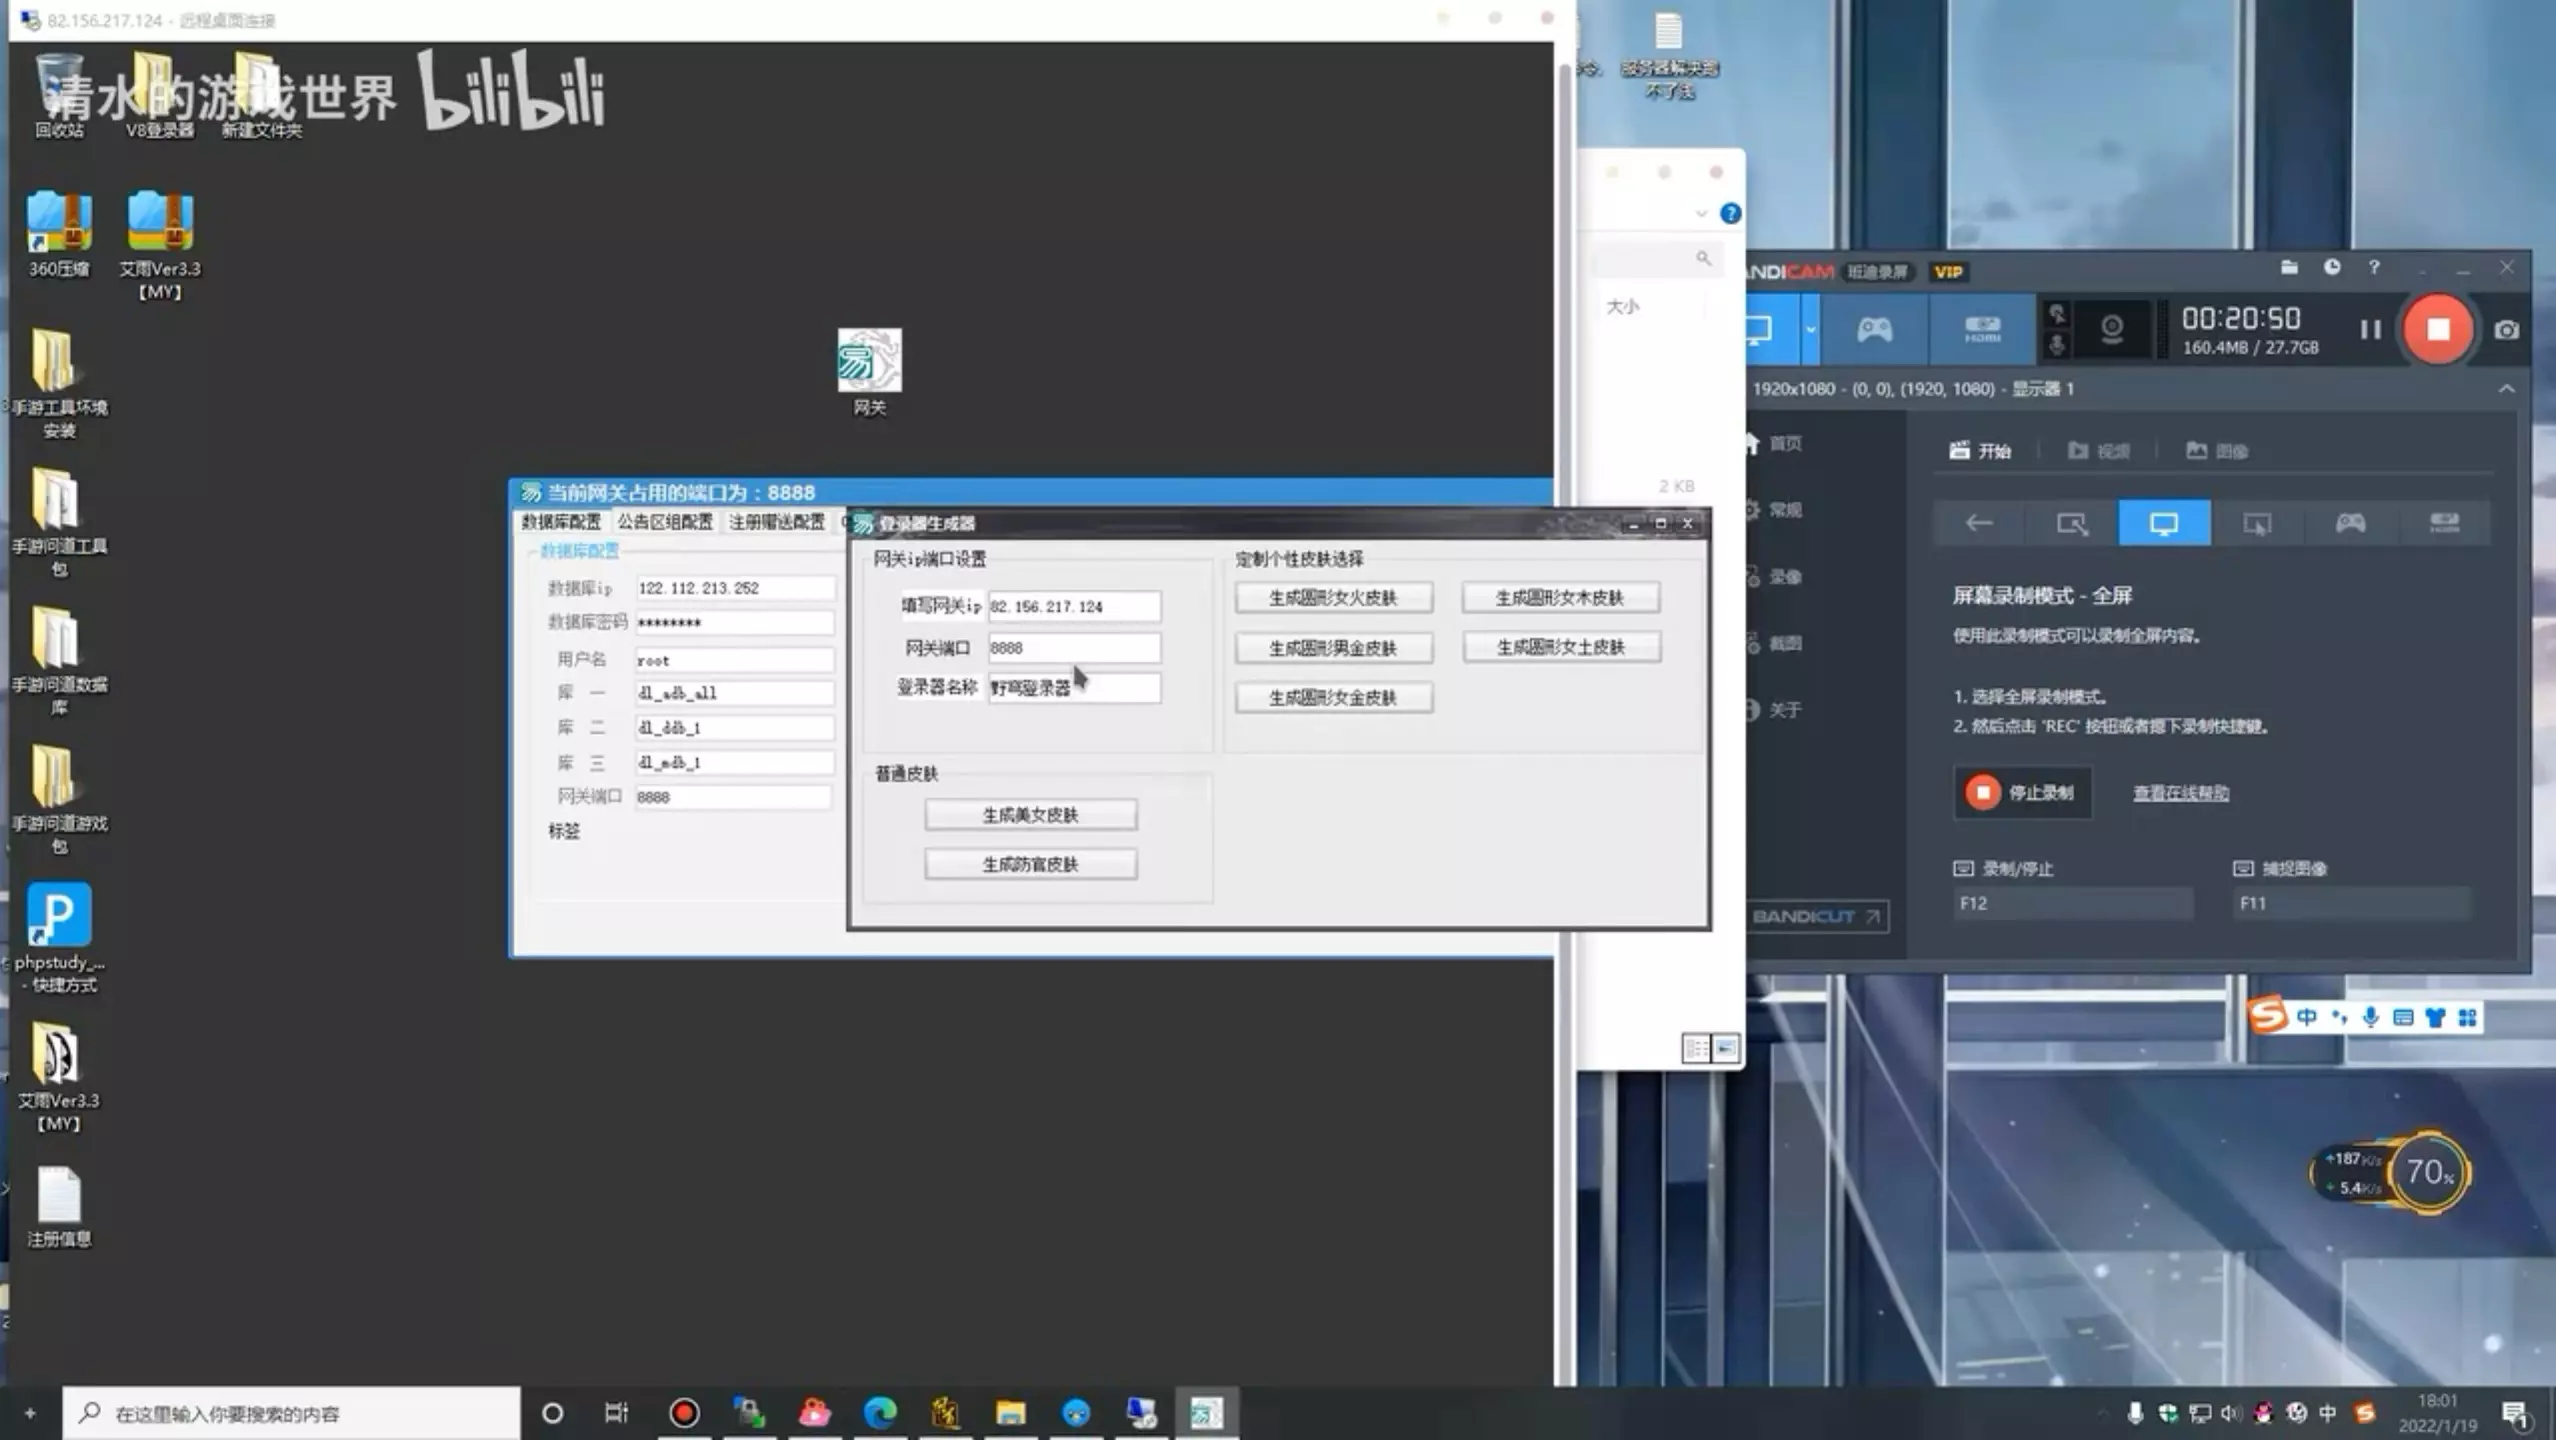Open Bandicam output folder icon
Viewport: 2556px width, 1440px height.
tap(2289, 267)
